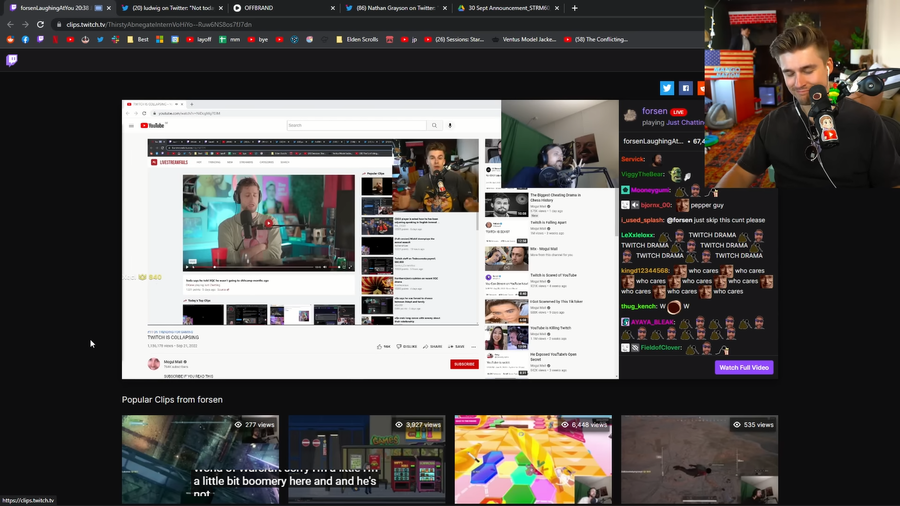Open forsen's channel avatar

630,115
